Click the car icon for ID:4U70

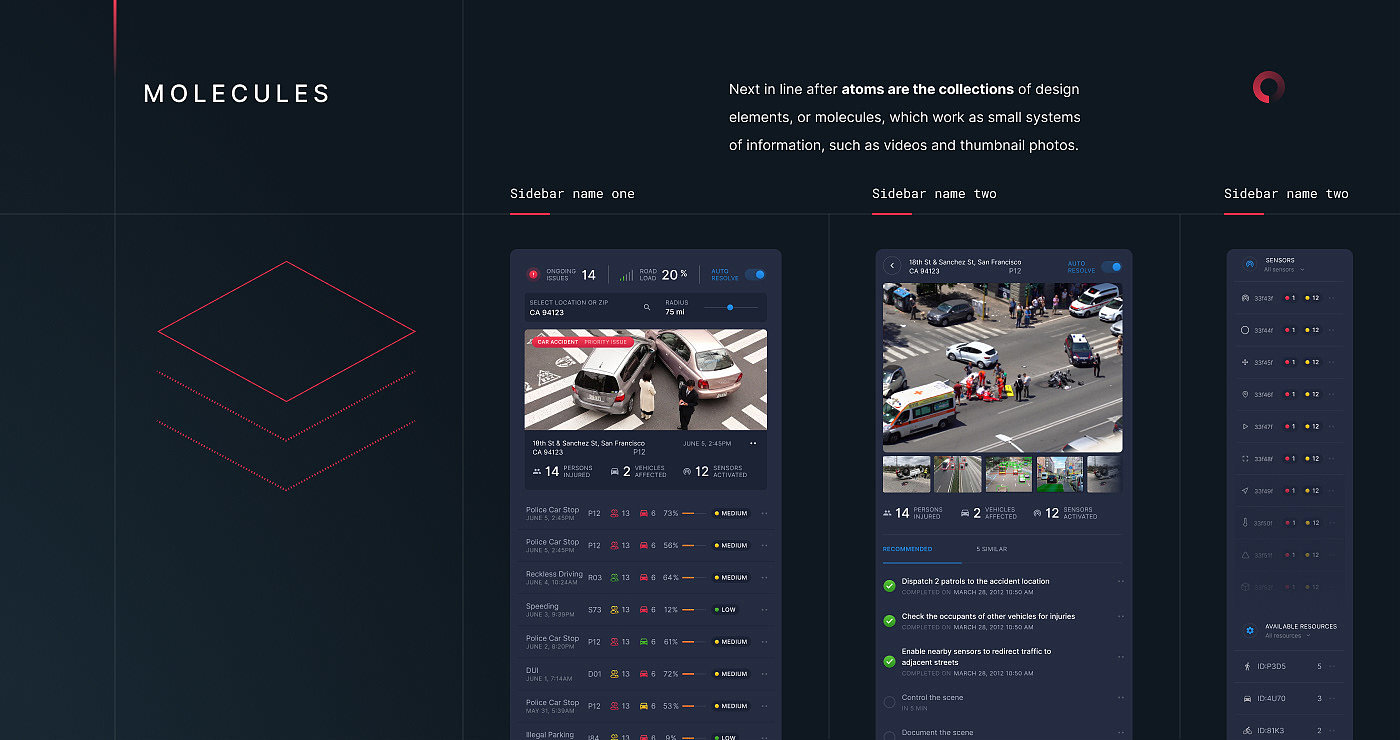point(1247,698)
